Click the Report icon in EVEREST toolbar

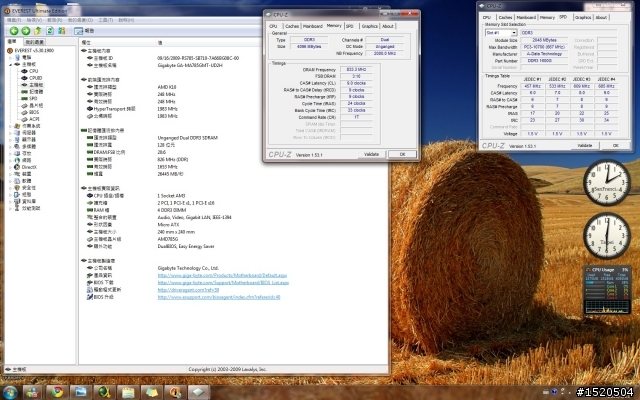pos(84,31)
